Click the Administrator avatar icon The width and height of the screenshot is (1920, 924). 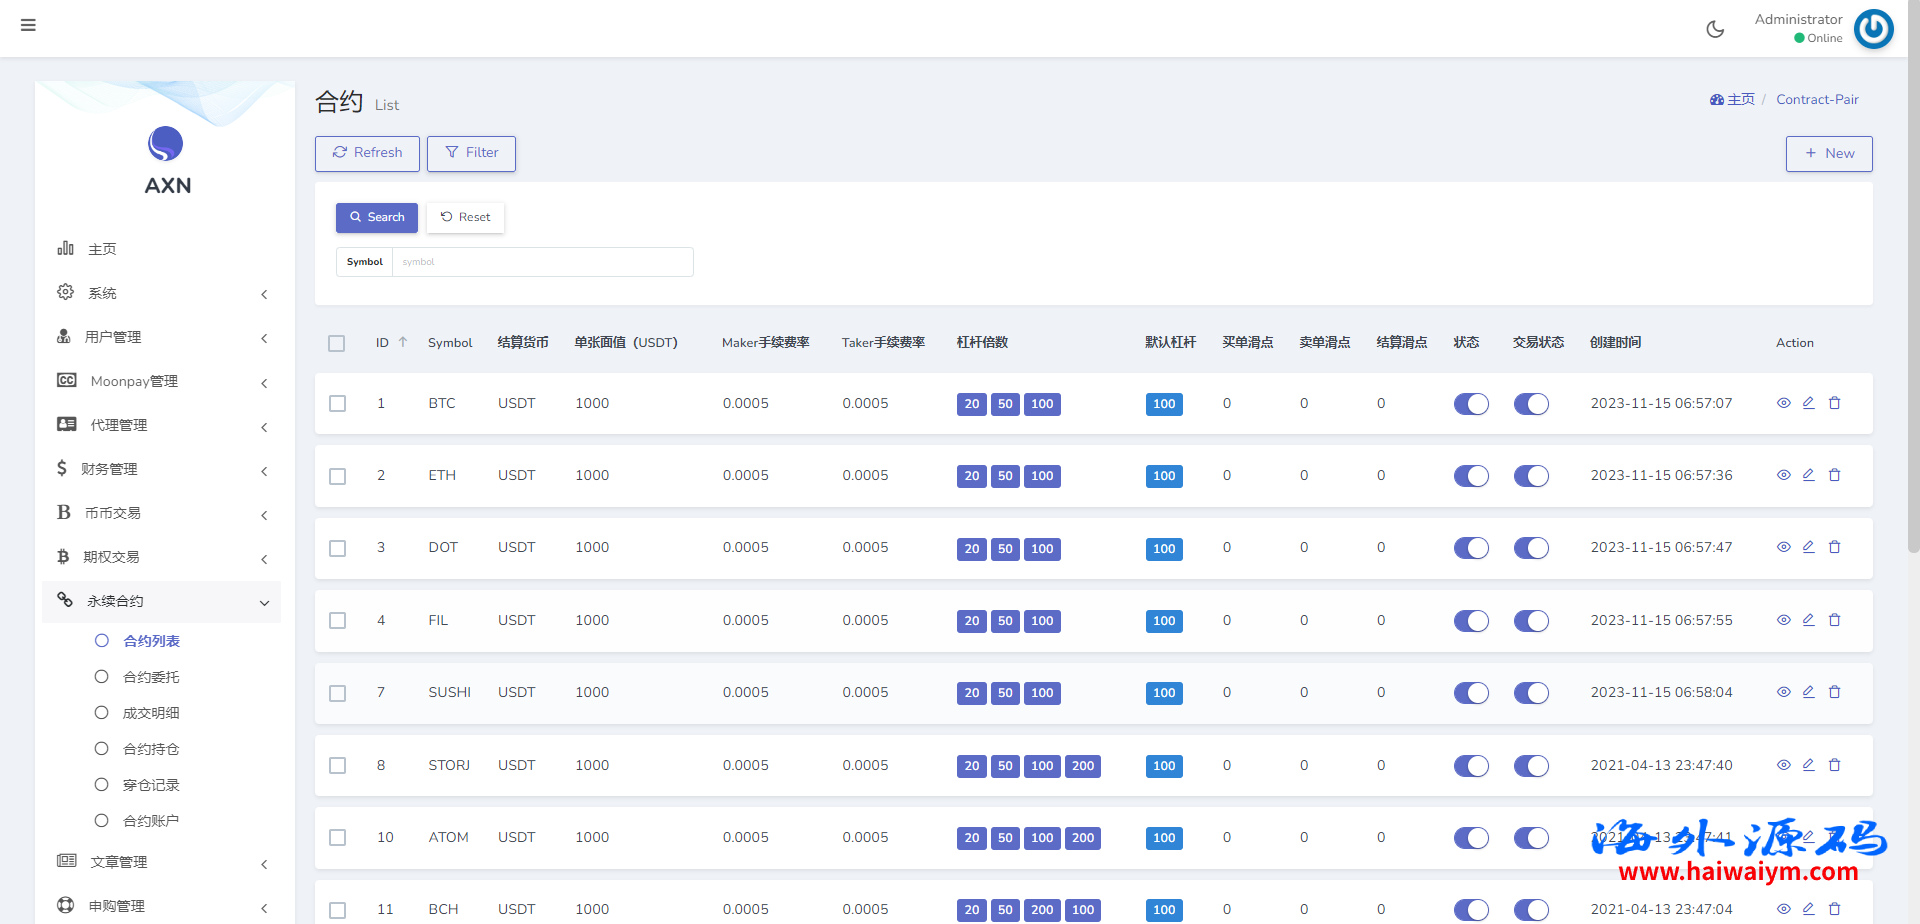[x=1873, y=29]
